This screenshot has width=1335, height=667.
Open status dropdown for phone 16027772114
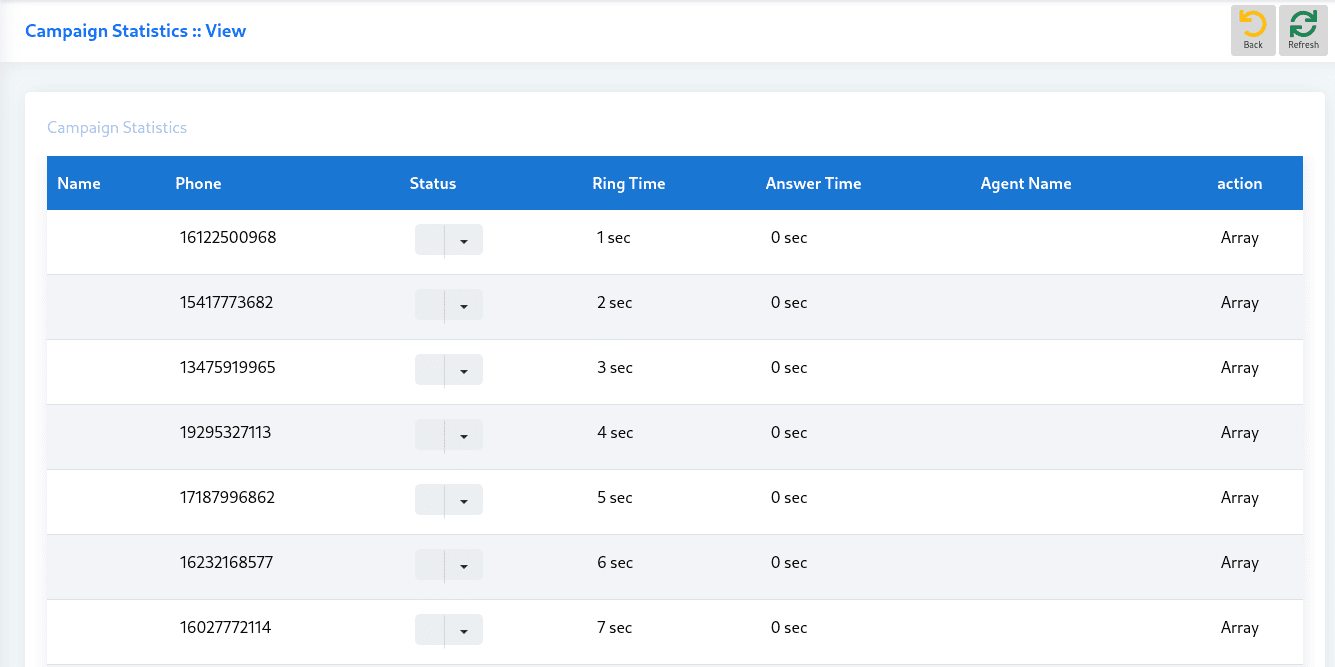(x=463, y=630)
